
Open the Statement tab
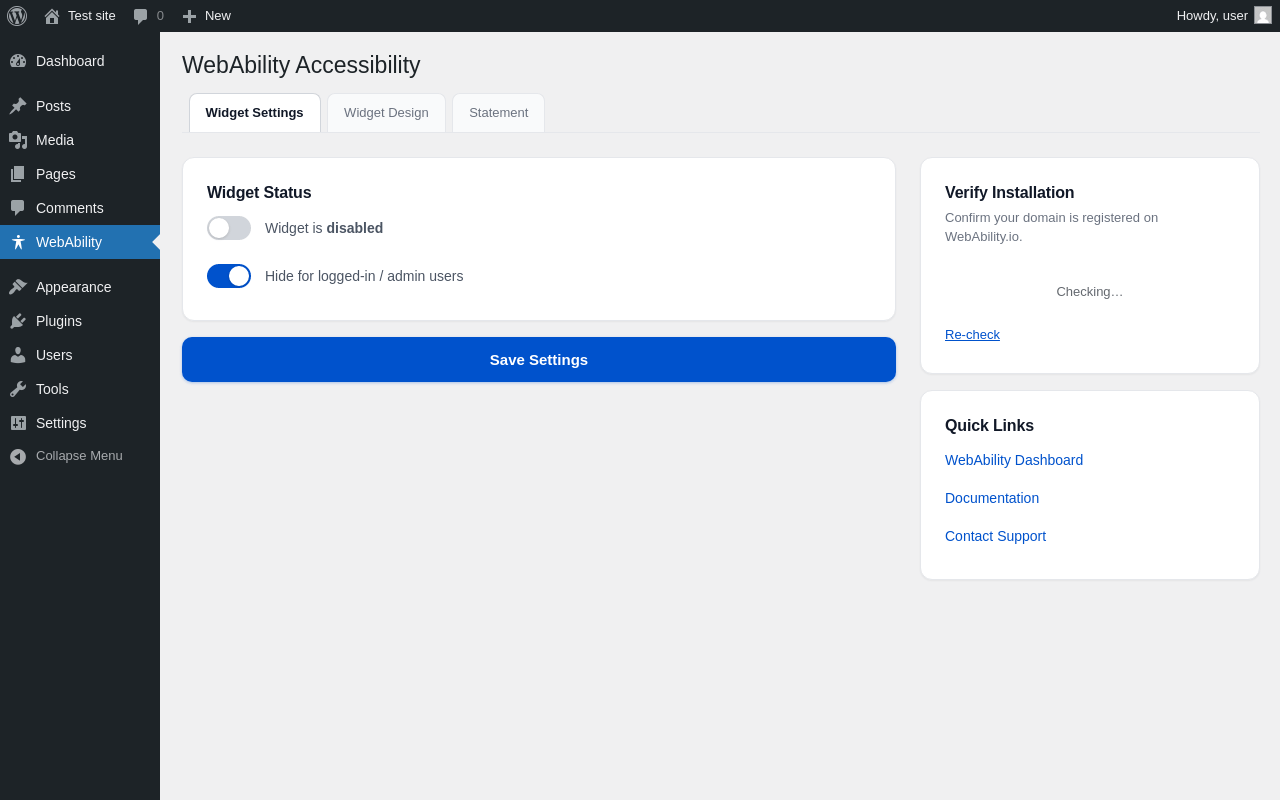[x=498, y=113]
